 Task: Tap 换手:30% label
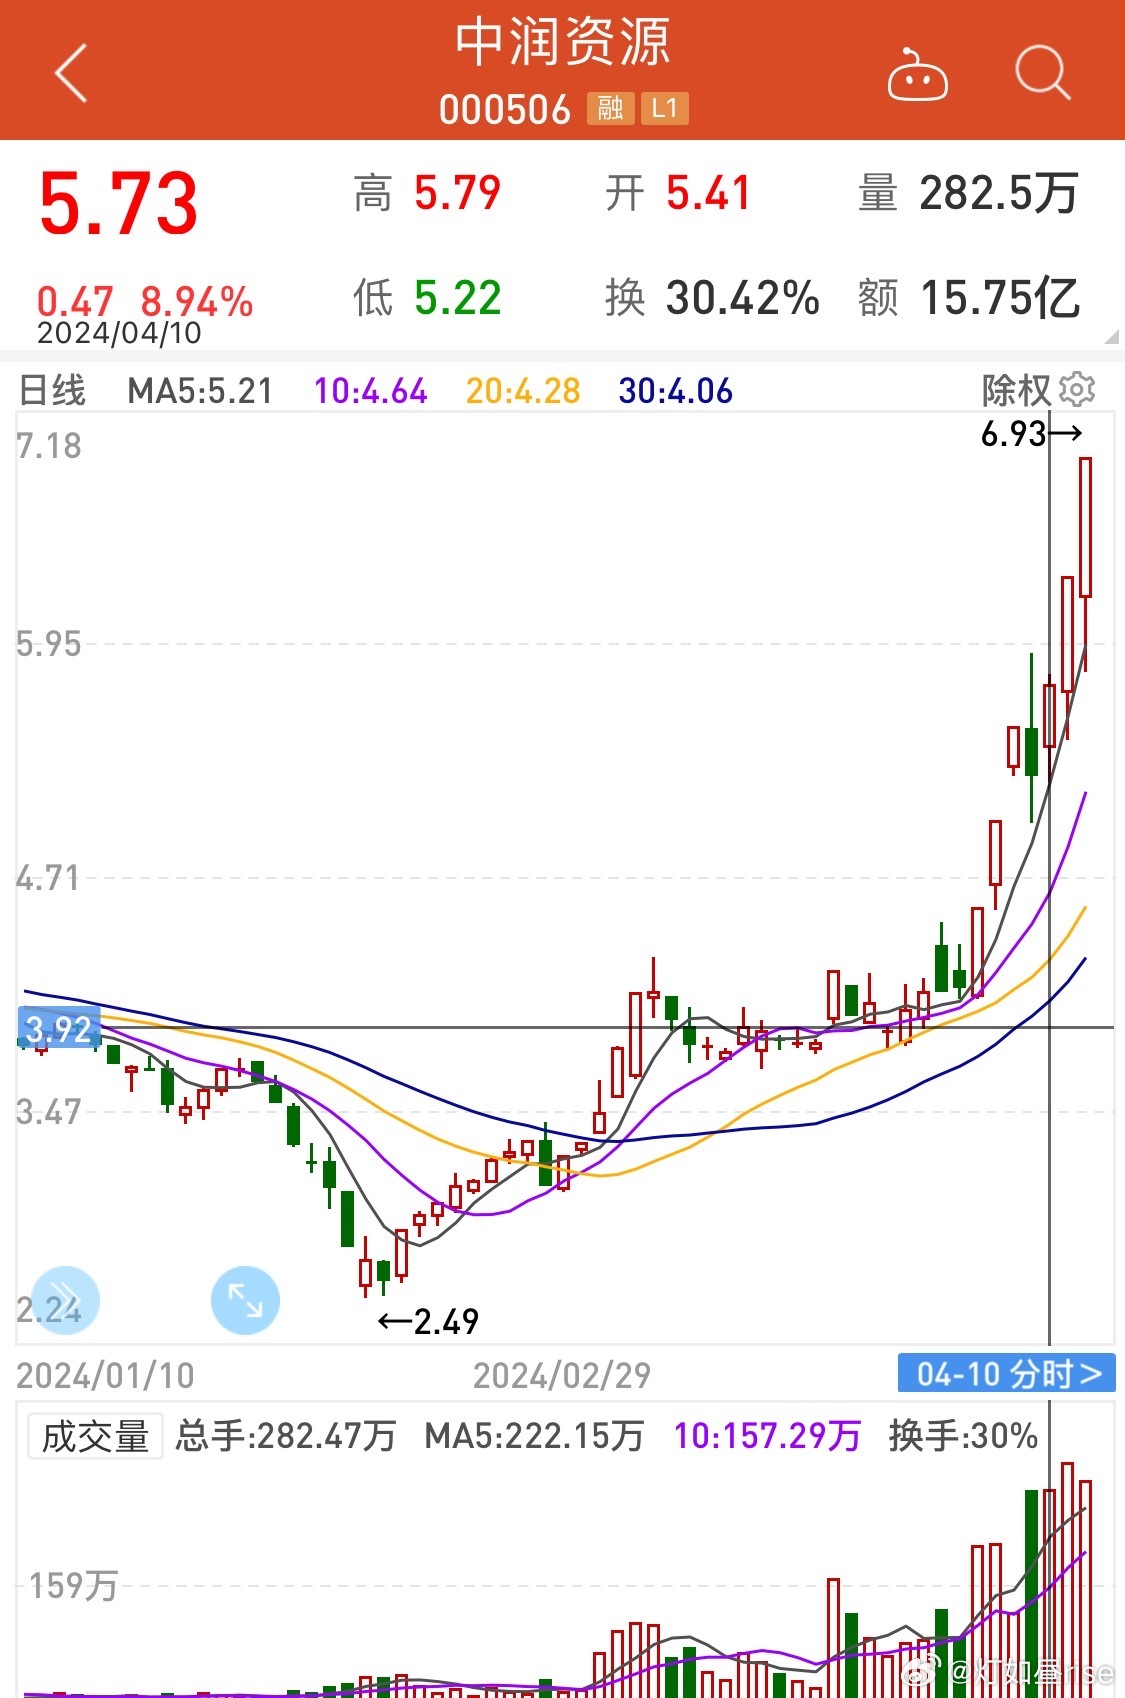tap(963, 1436)
